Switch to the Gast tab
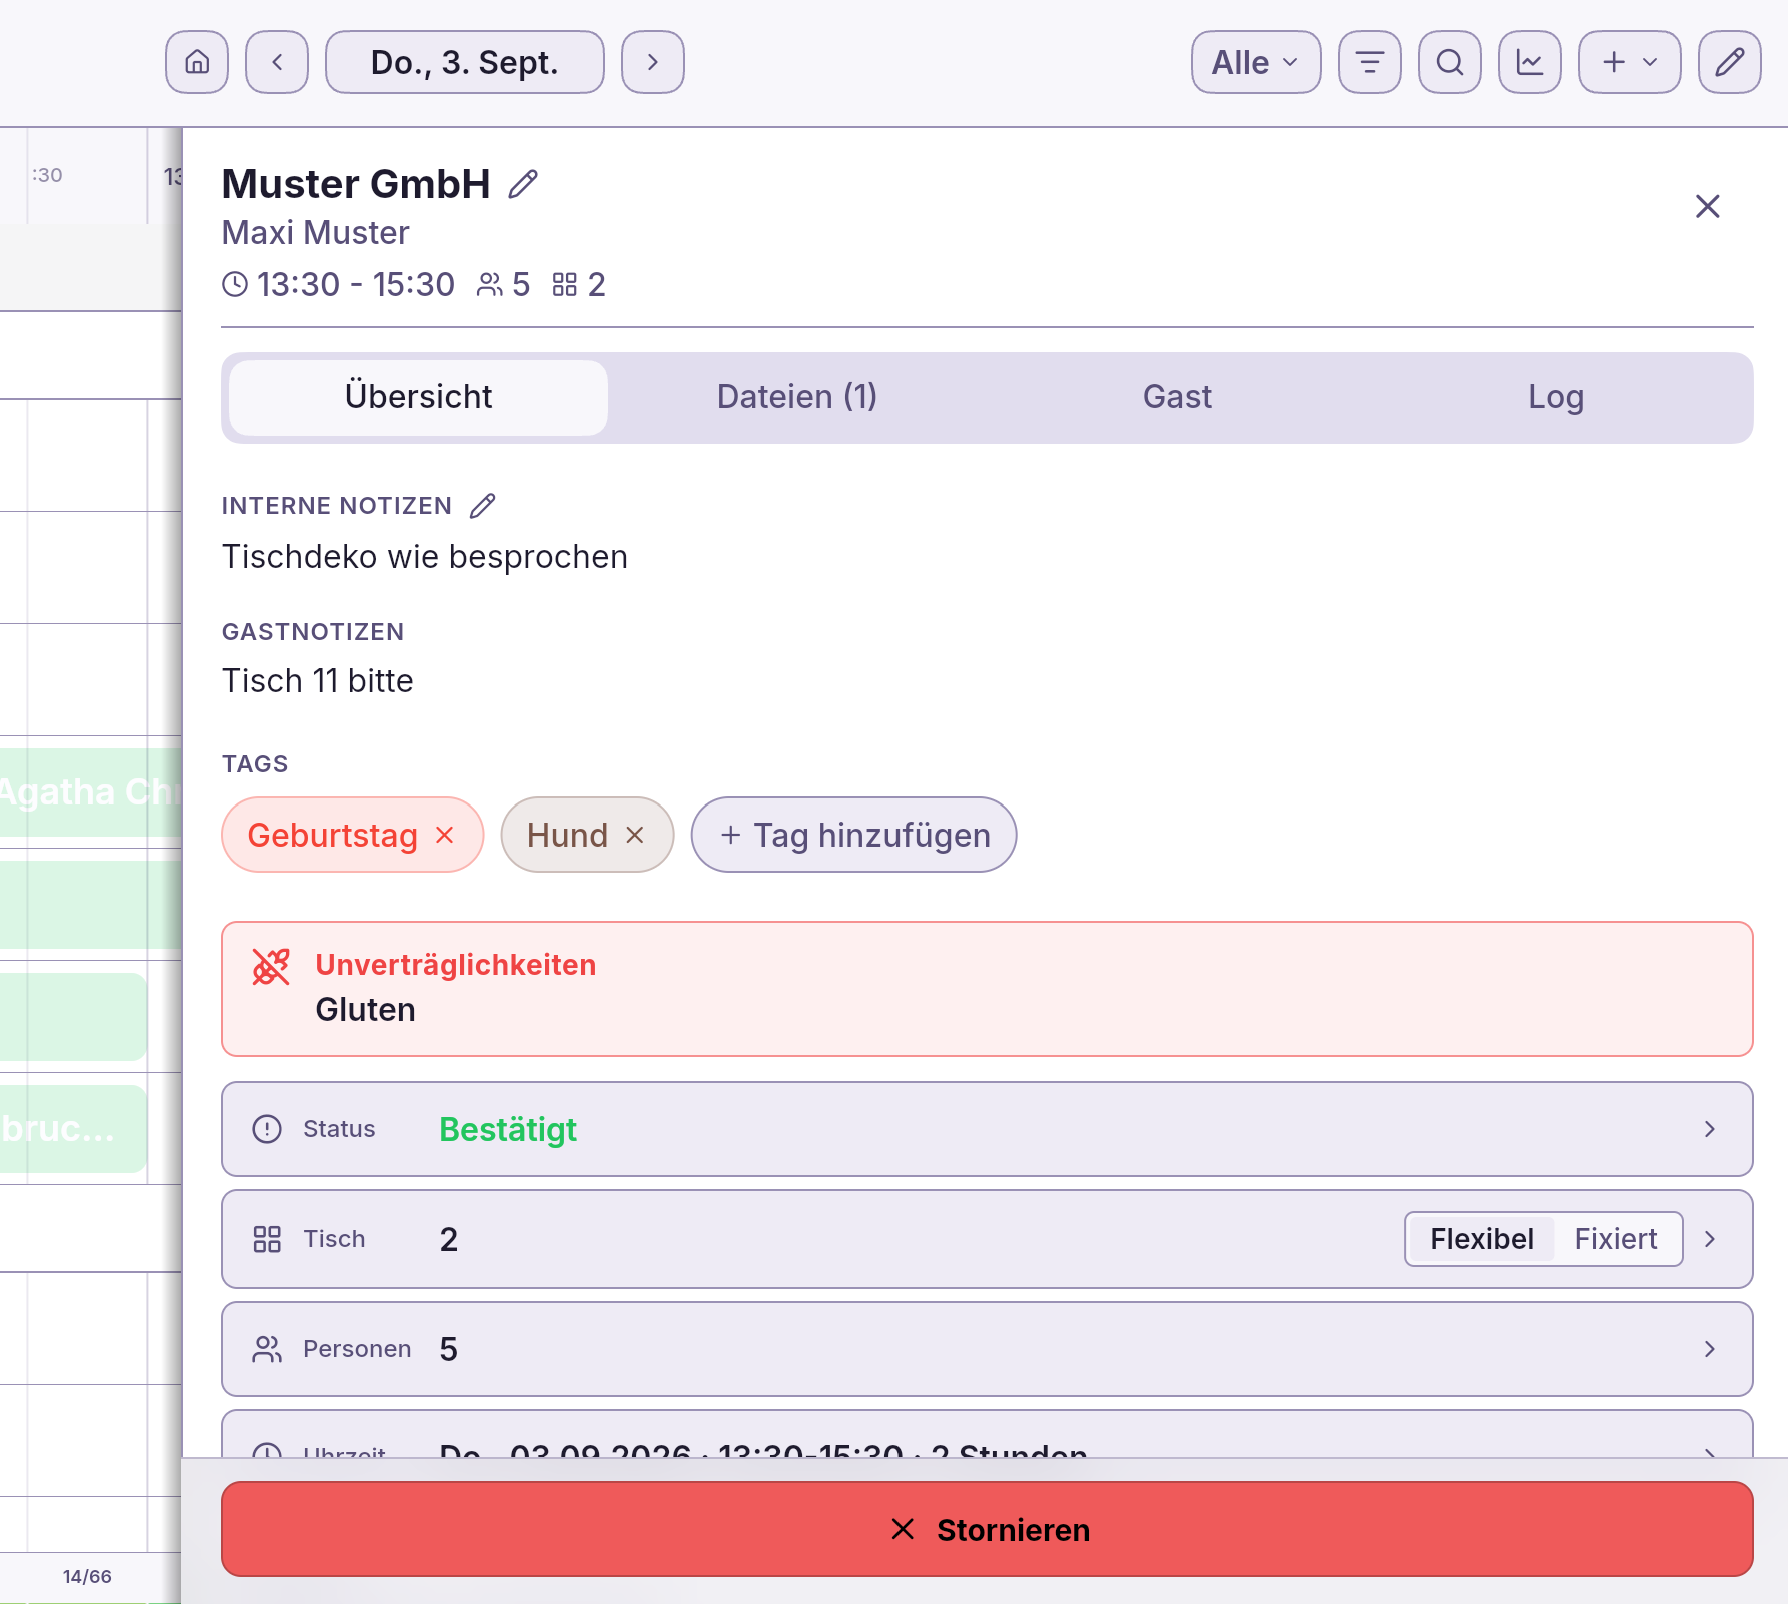 tap(1177, 397)
